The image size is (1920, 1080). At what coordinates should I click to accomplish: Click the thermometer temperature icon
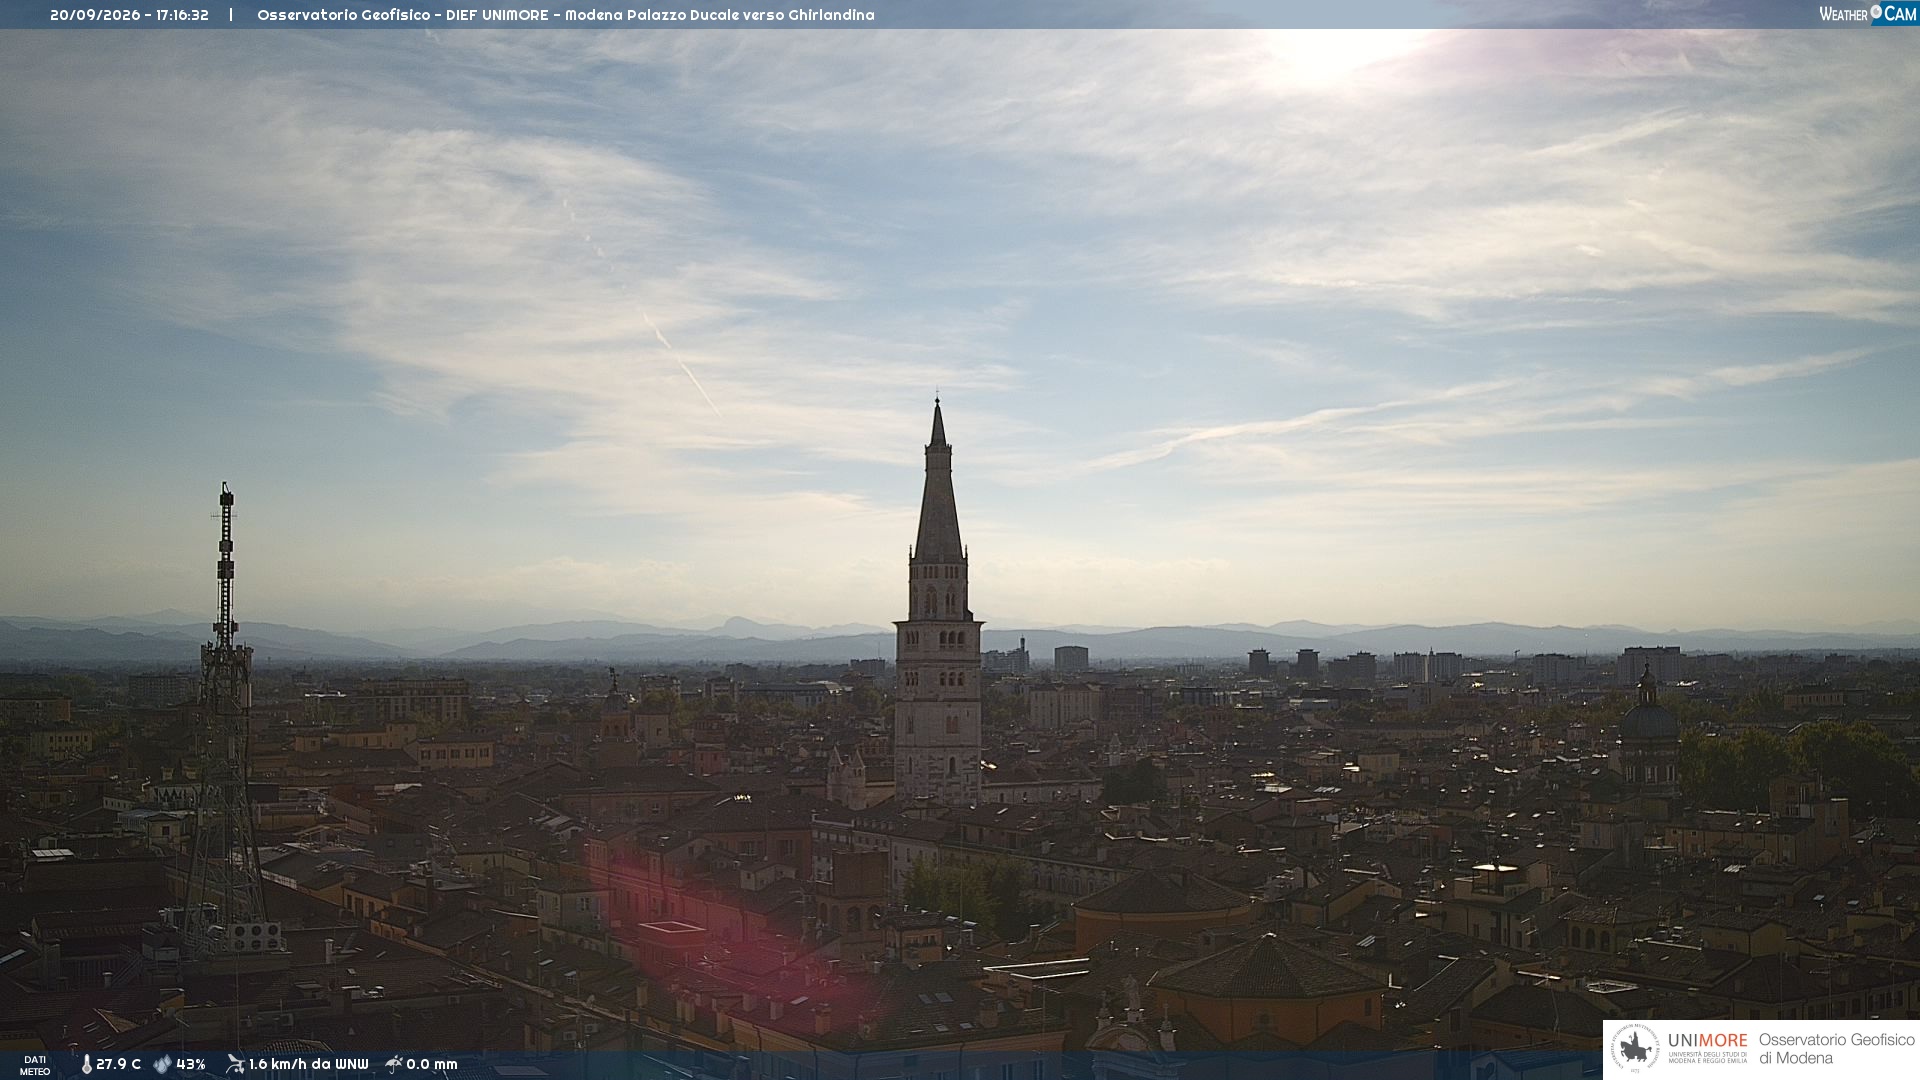pyautogui.click(x=86, y=1064)
